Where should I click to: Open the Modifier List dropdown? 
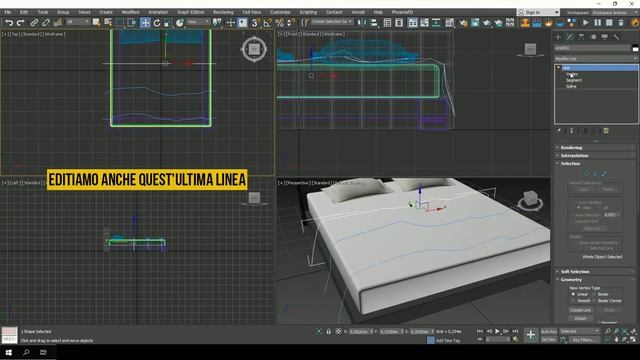click(x=596, y=59)
